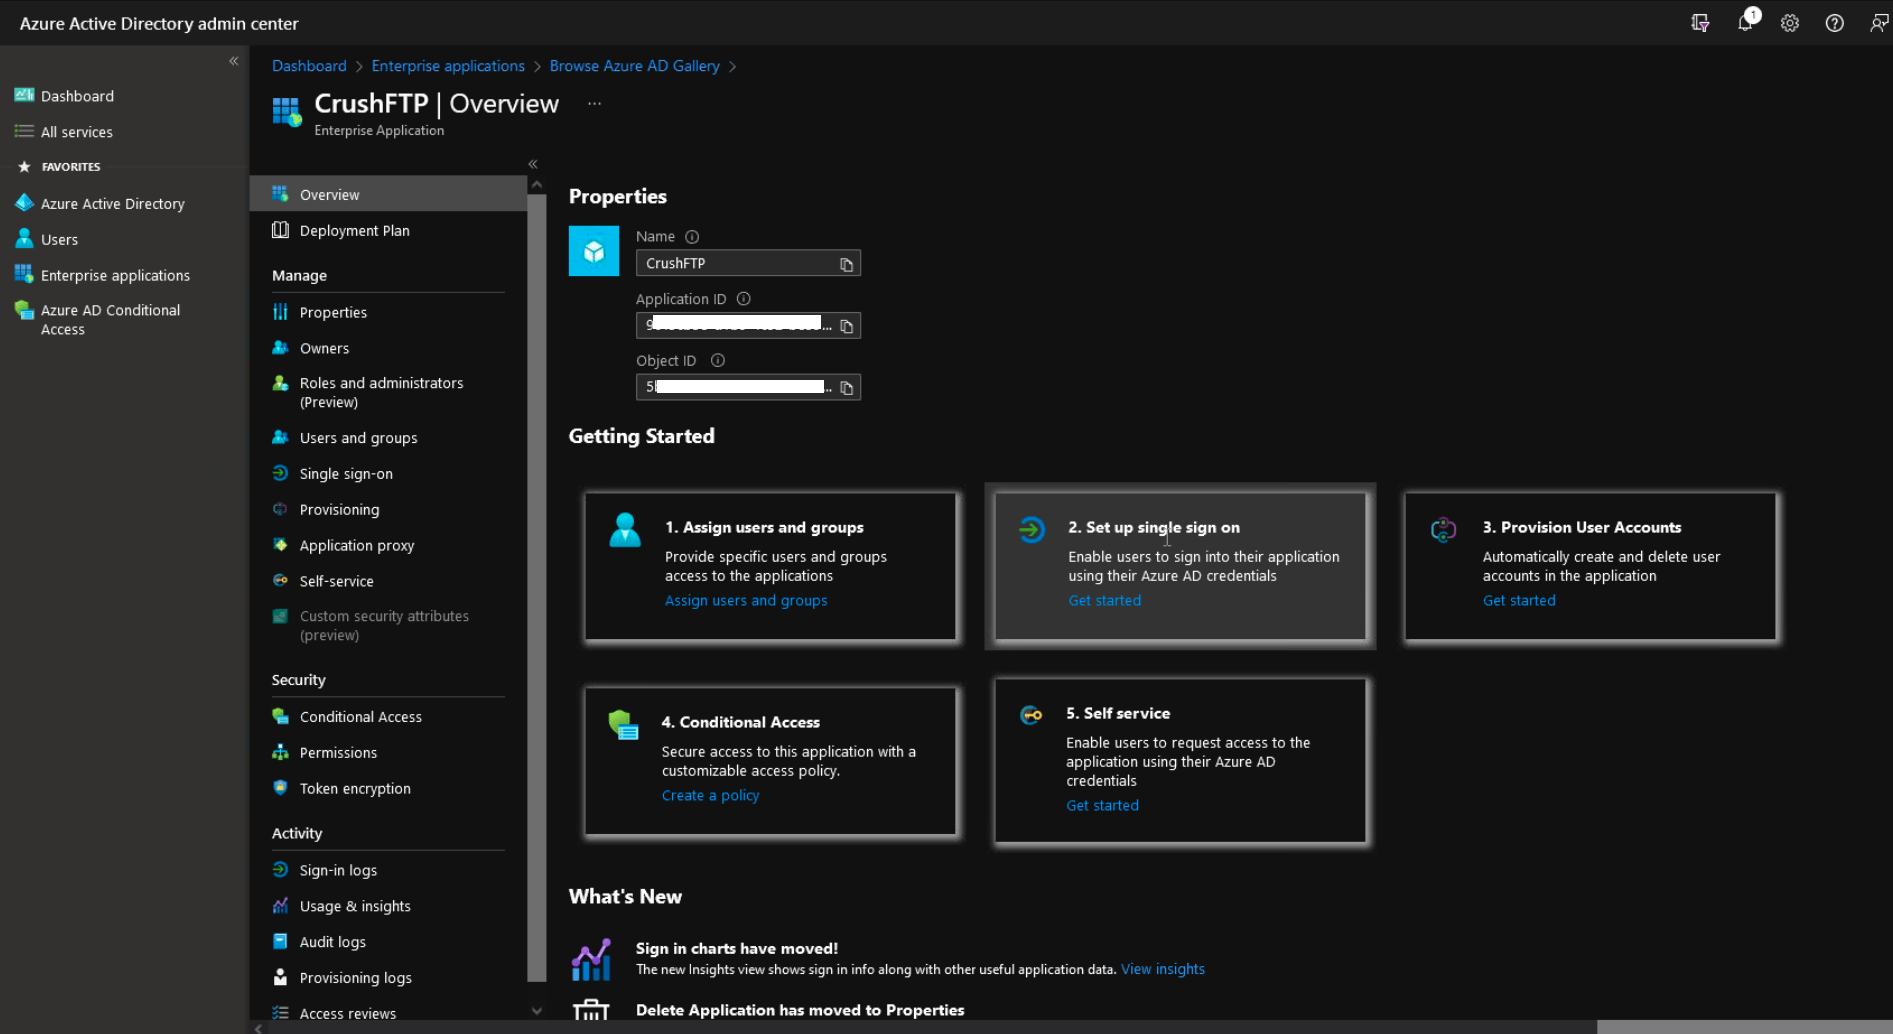Select Overview in the resource menu

pyautogui.click(x=388, y=194)
